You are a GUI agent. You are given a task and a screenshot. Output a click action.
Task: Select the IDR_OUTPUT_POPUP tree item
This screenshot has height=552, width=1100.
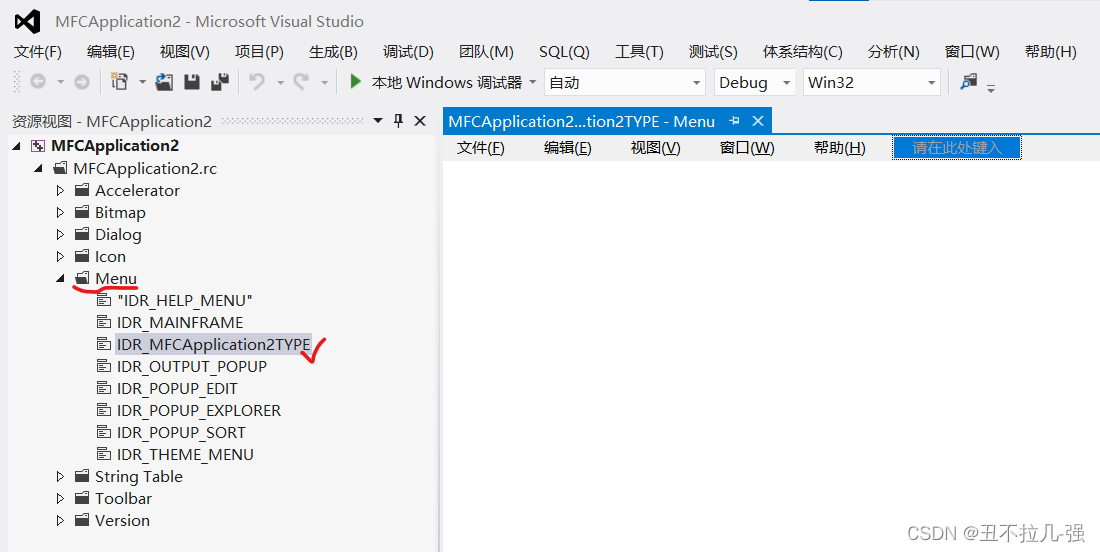(x=192, y=366)
